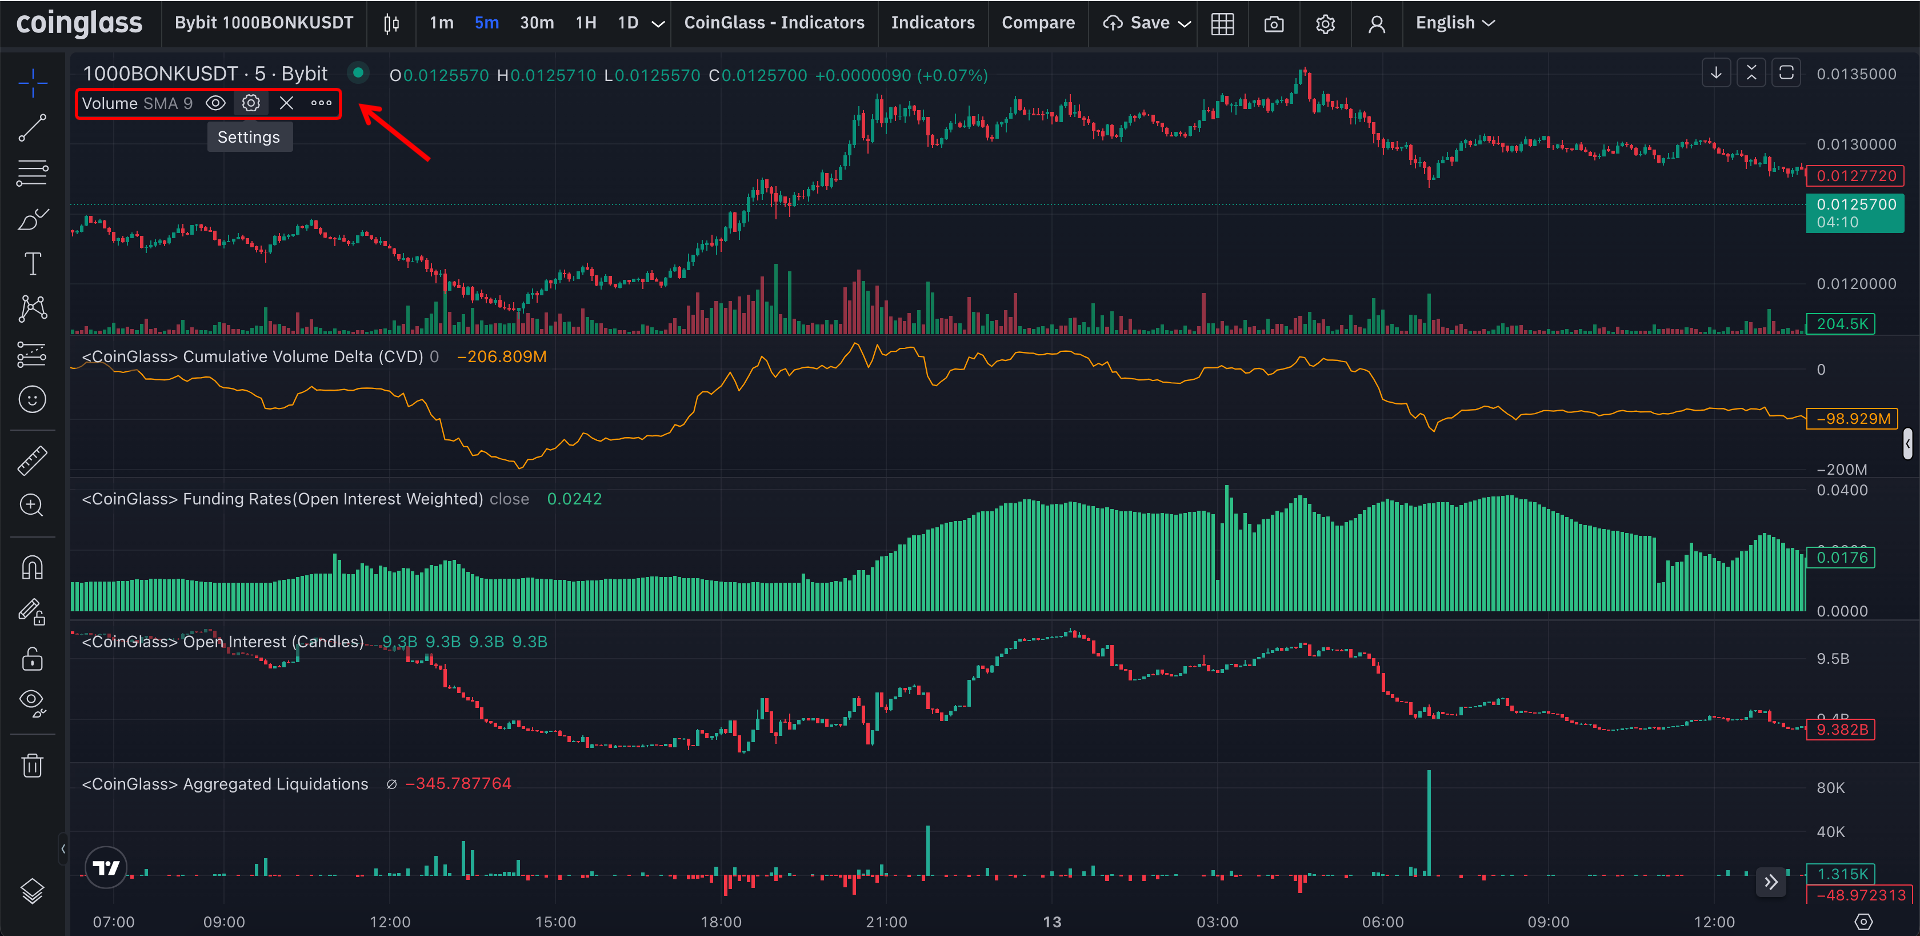This screenshot has width=1920, height=936.
Task: Open CoinGlass - Indicators menu
Action: pyautogui.click(x=774, y=23)
